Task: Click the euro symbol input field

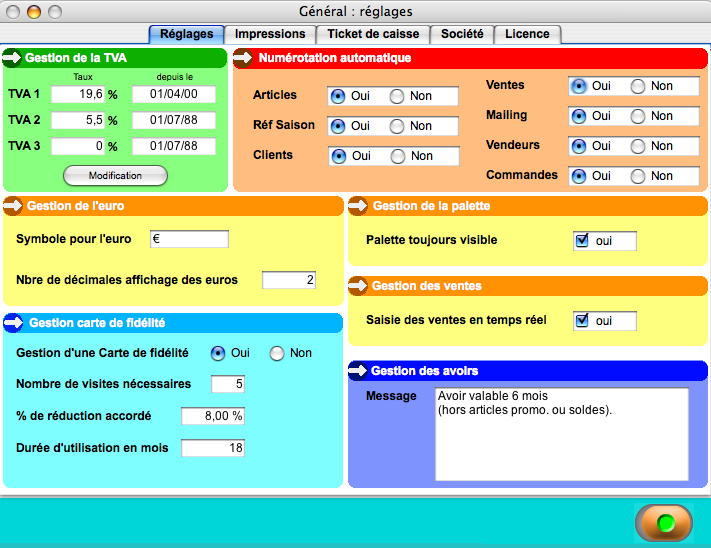Action: (189, 239)
